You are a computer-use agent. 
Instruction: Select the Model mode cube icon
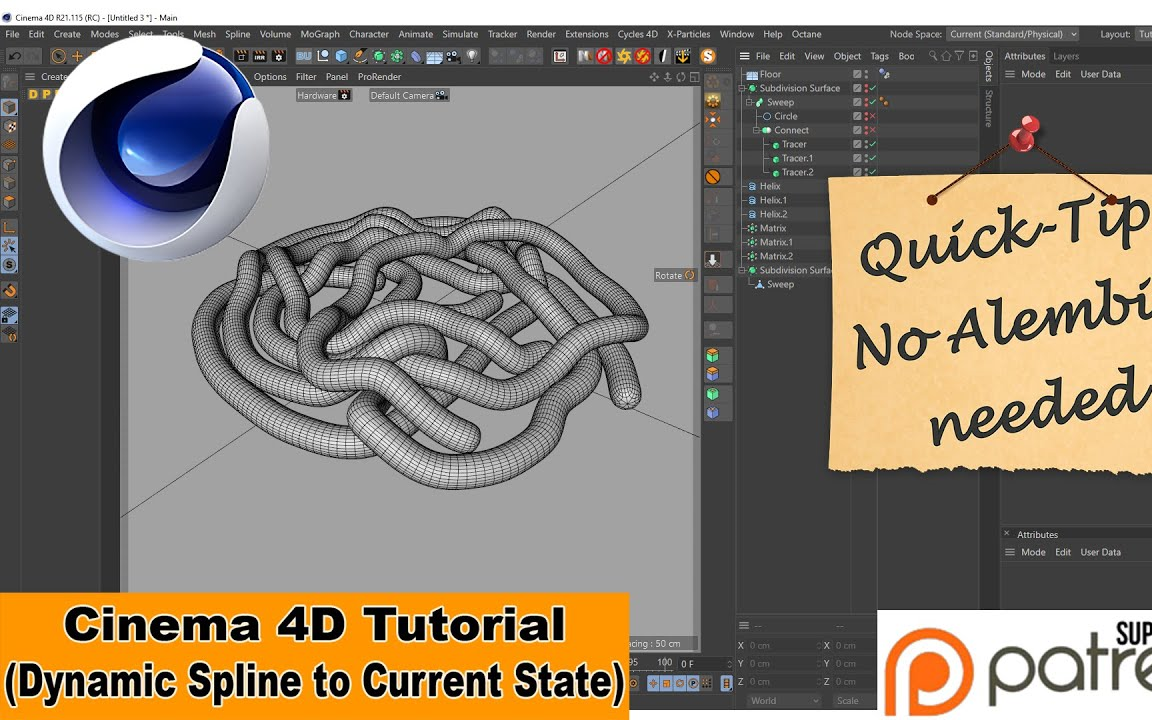[x=11, y=108]
